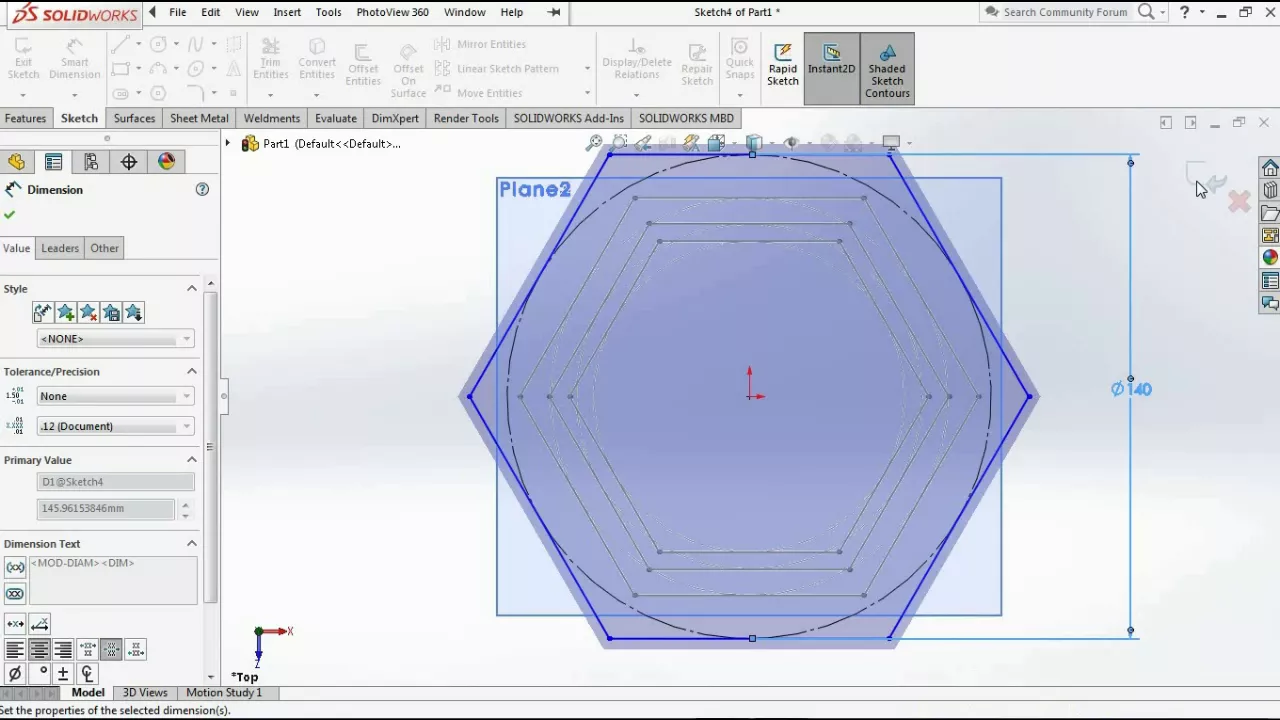1280x720 pixels.
Task: Select Right Justify text alignment
Action: click(x=63, y=650)
